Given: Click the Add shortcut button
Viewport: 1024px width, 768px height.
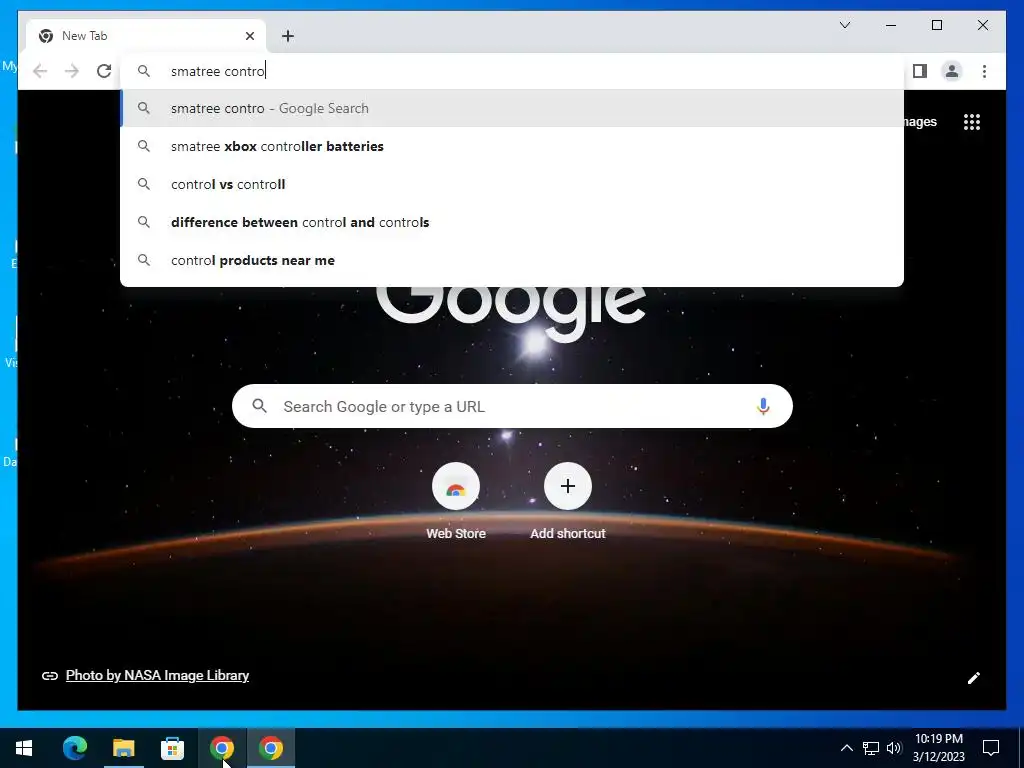Looking at the screenshot, I should click(568, 502).
